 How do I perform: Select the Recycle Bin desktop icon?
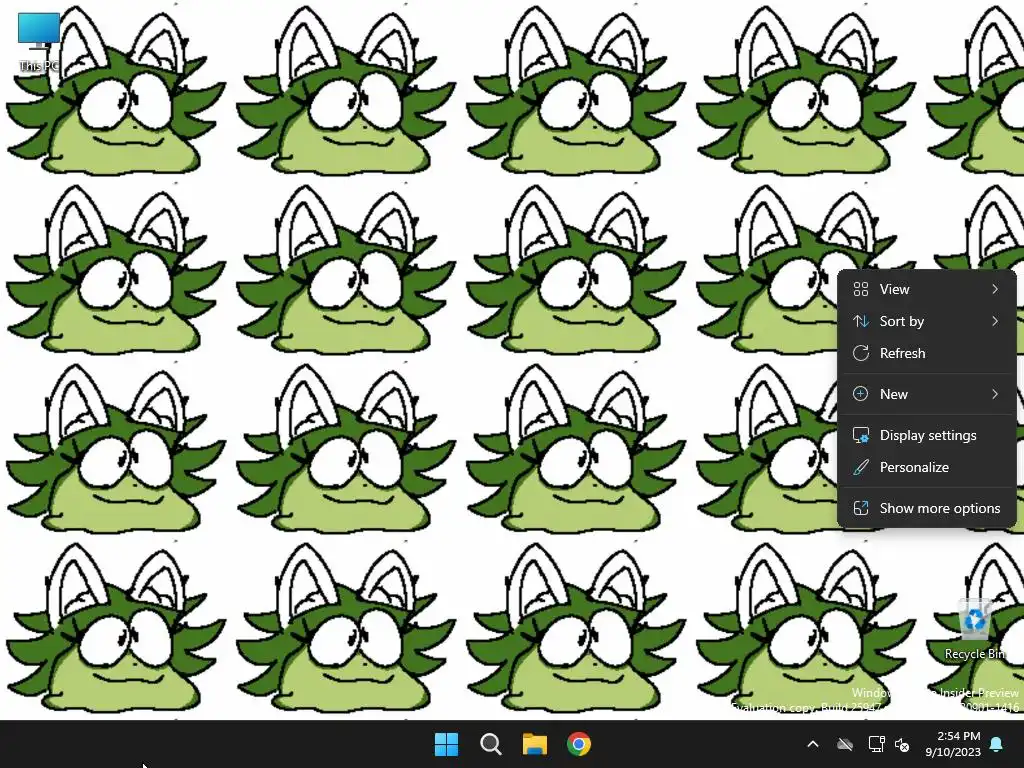[974, 628]
